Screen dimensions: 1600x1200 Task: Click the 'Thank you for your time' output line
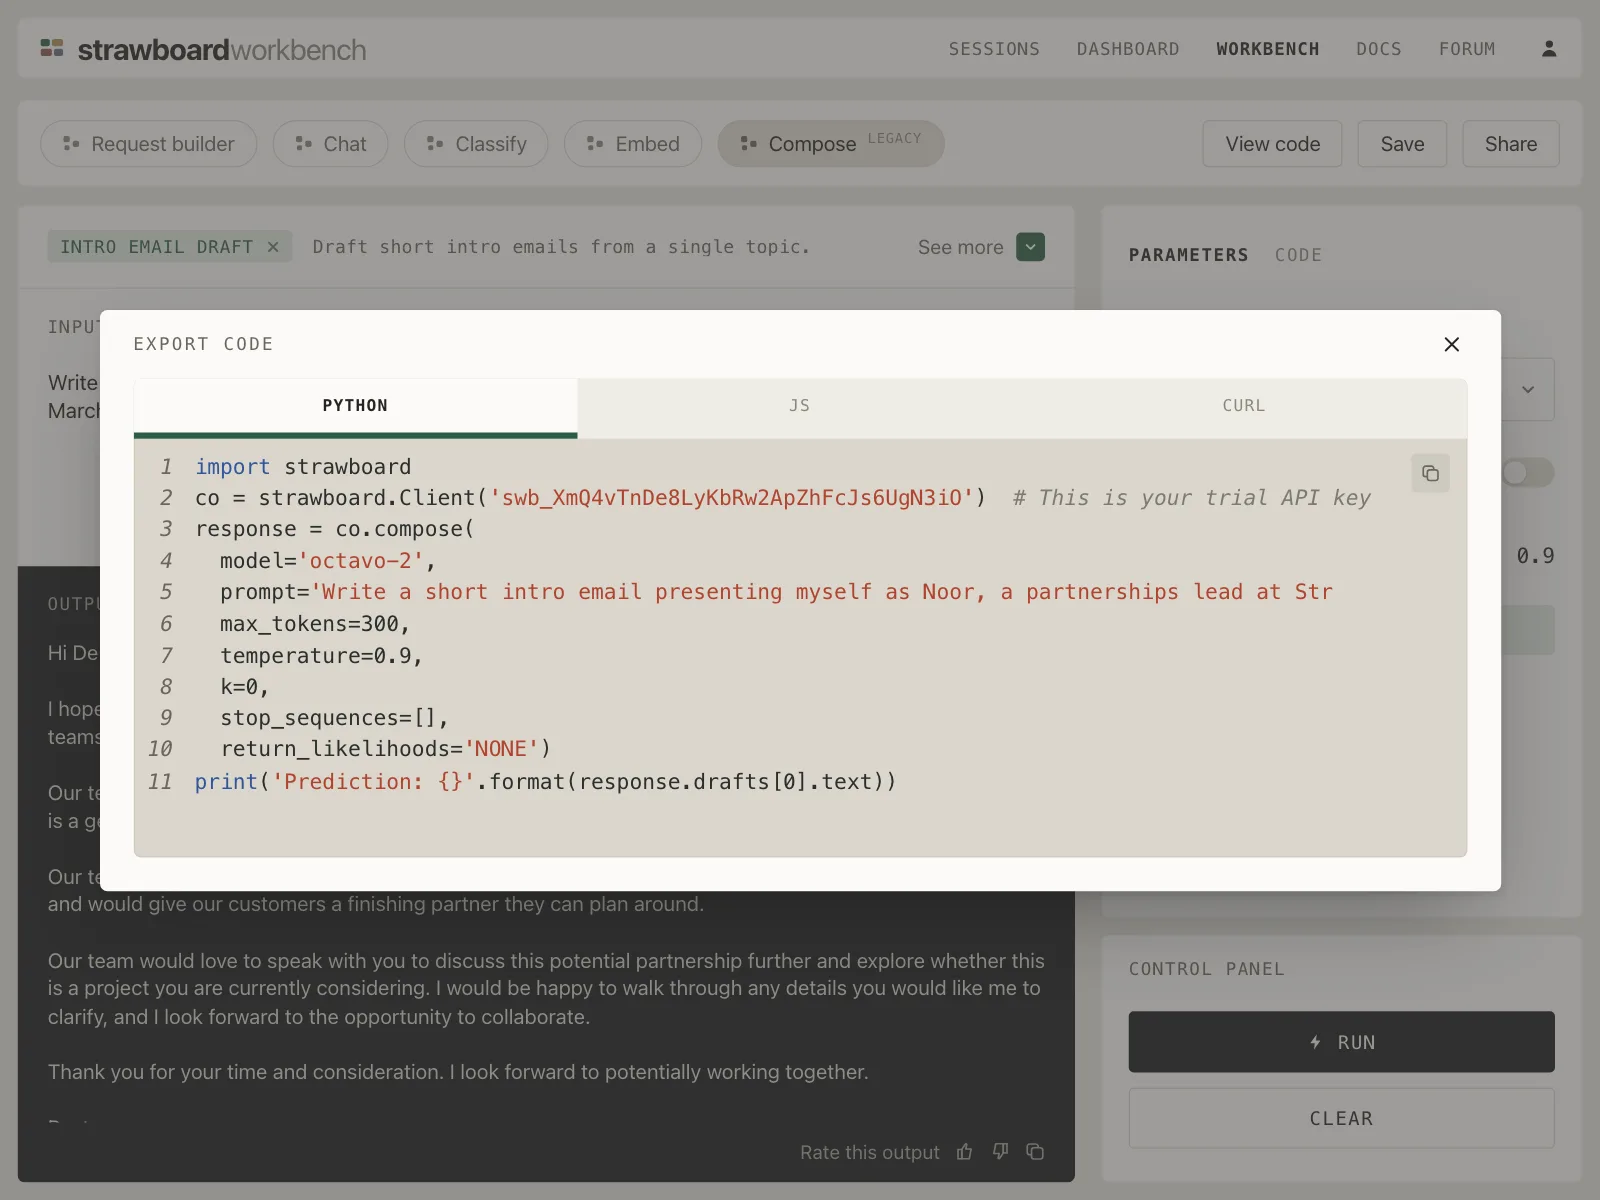click(x=458, y=1072)
